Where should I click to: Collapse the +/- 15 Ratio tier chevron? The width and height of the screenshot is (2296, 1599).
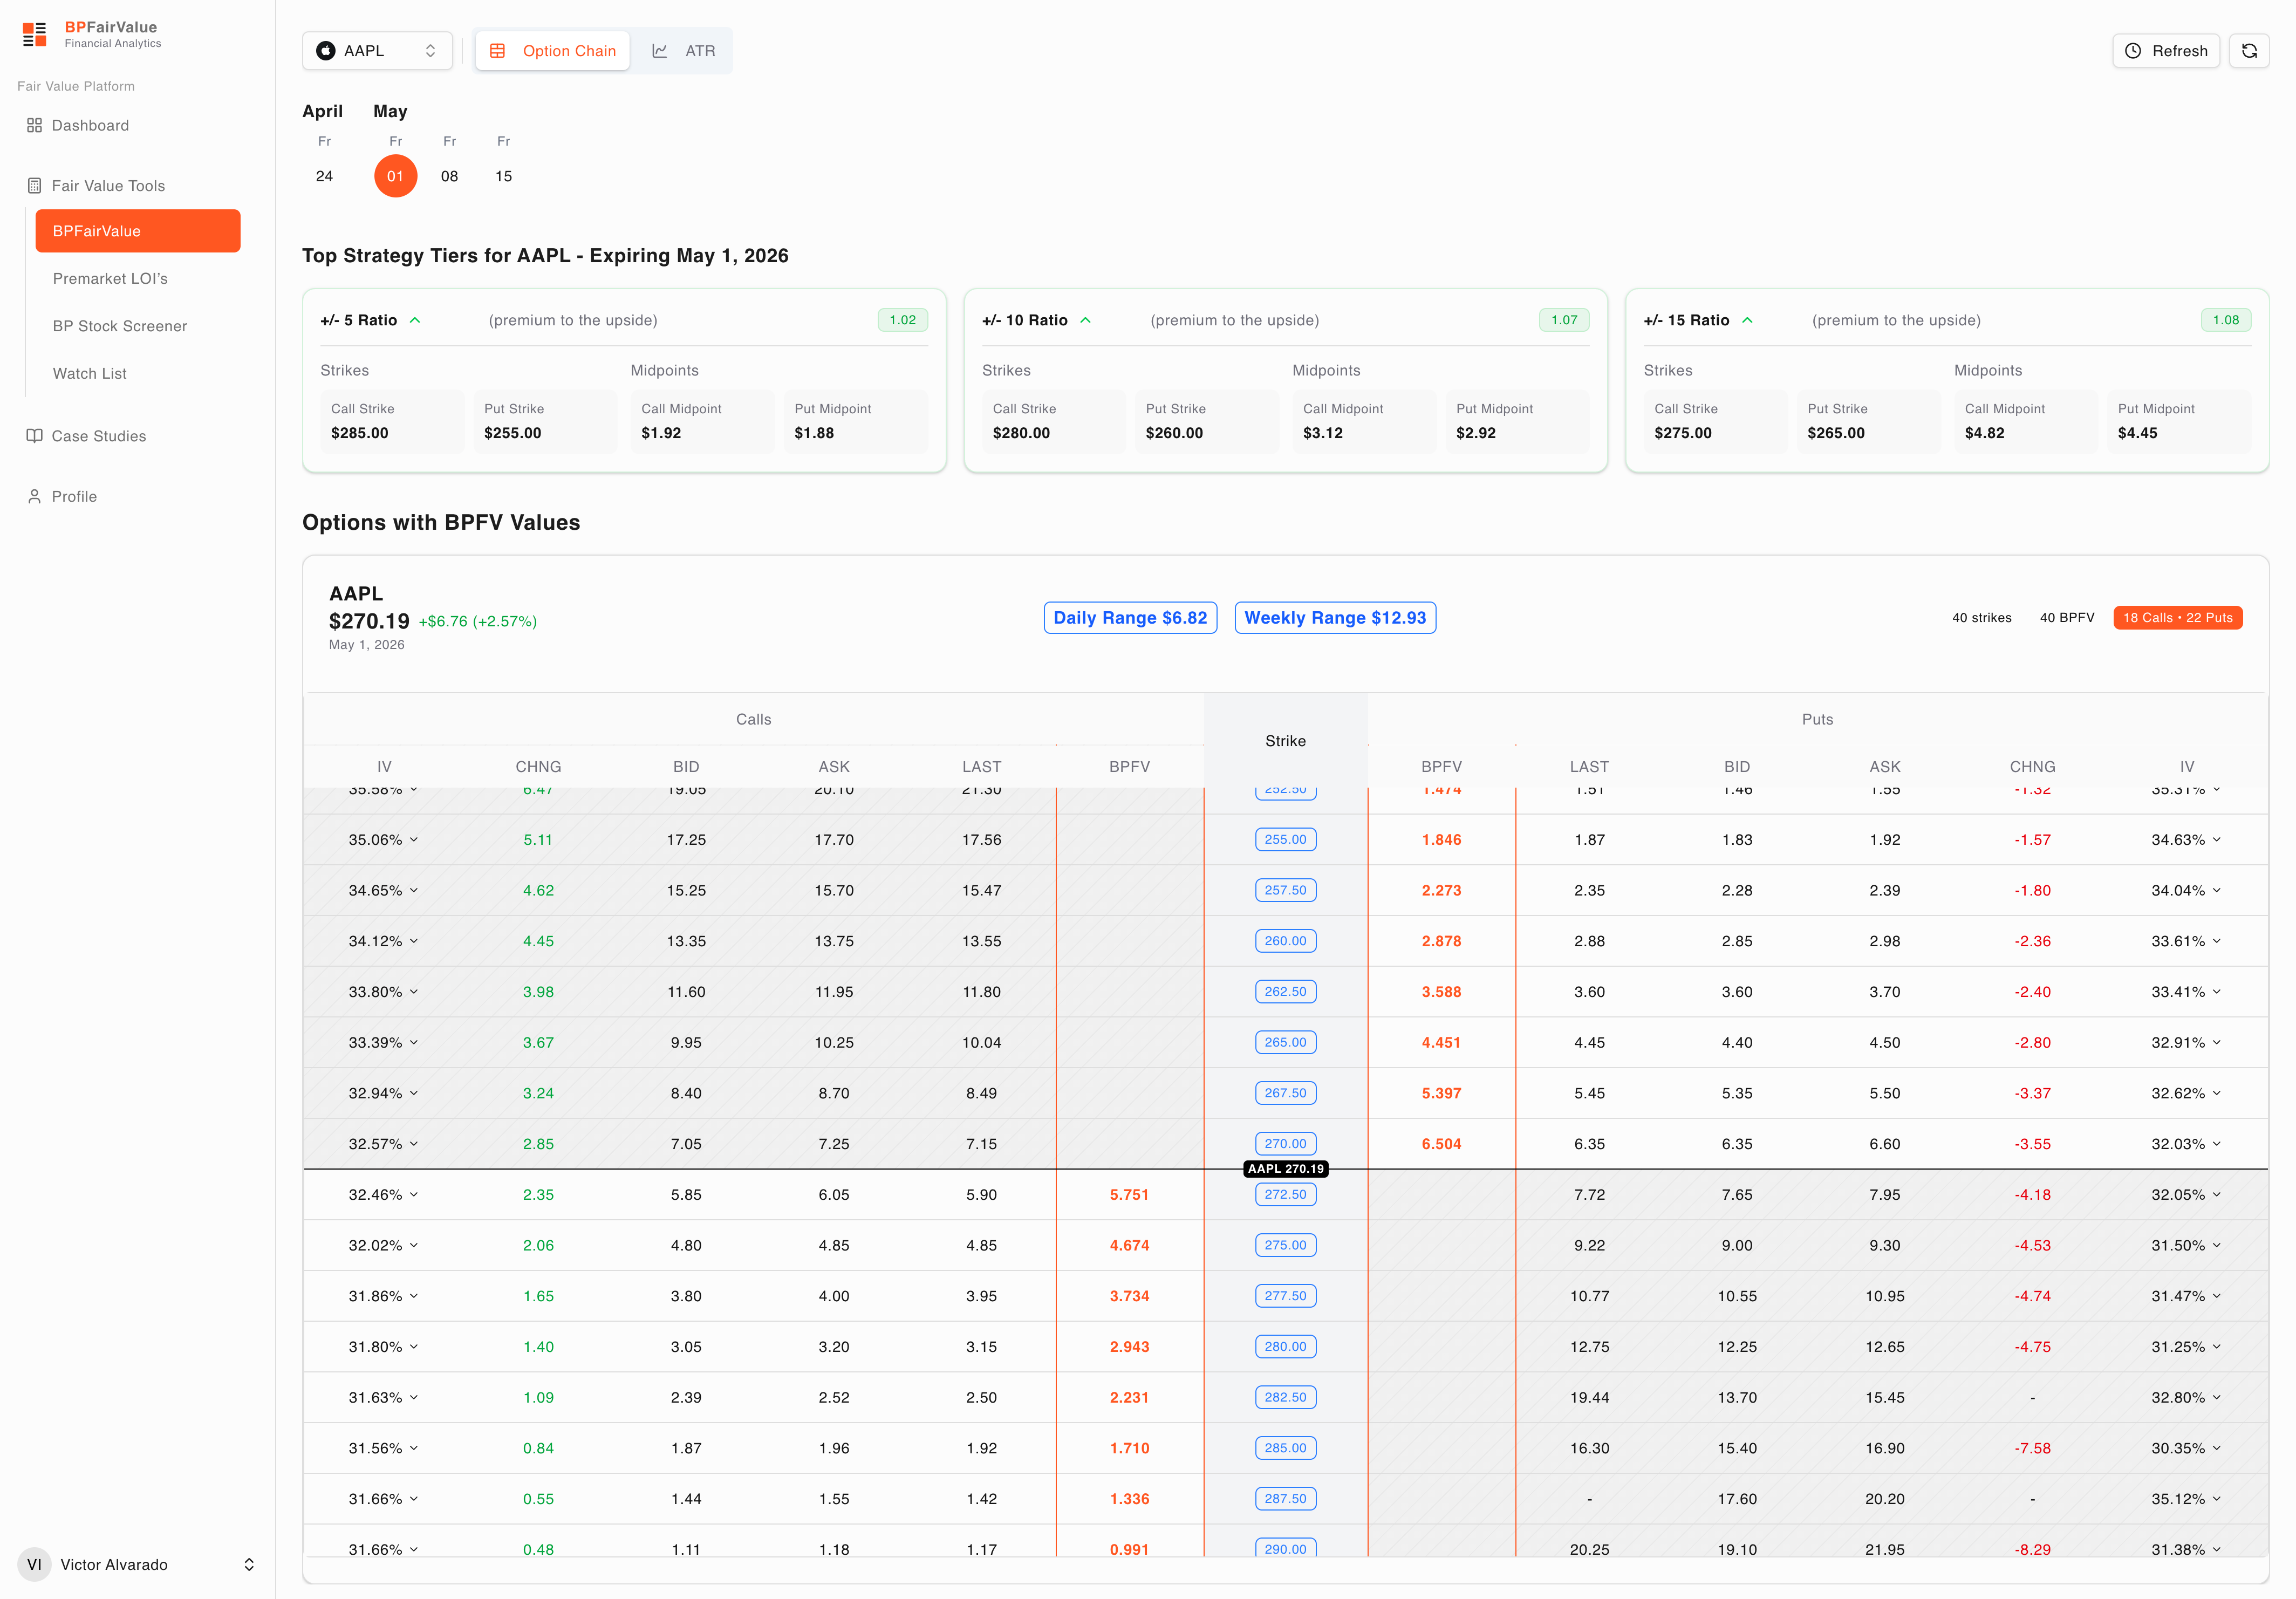point(1747,320)
